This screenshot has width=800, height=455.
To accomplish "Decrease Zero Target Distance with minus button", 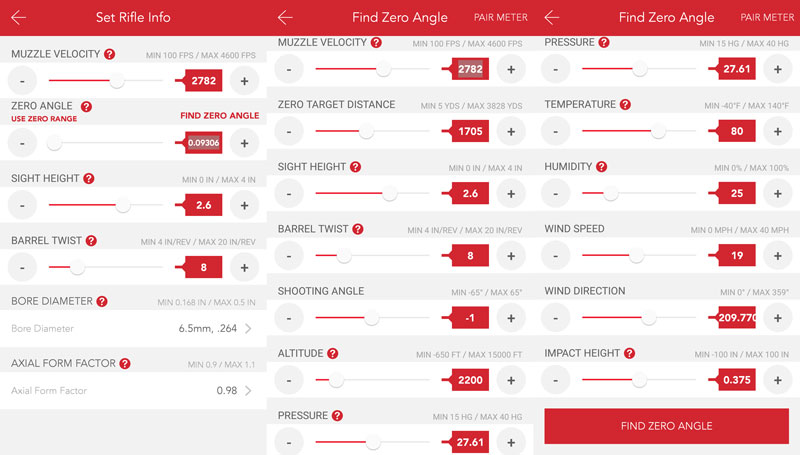I will 289,132.
